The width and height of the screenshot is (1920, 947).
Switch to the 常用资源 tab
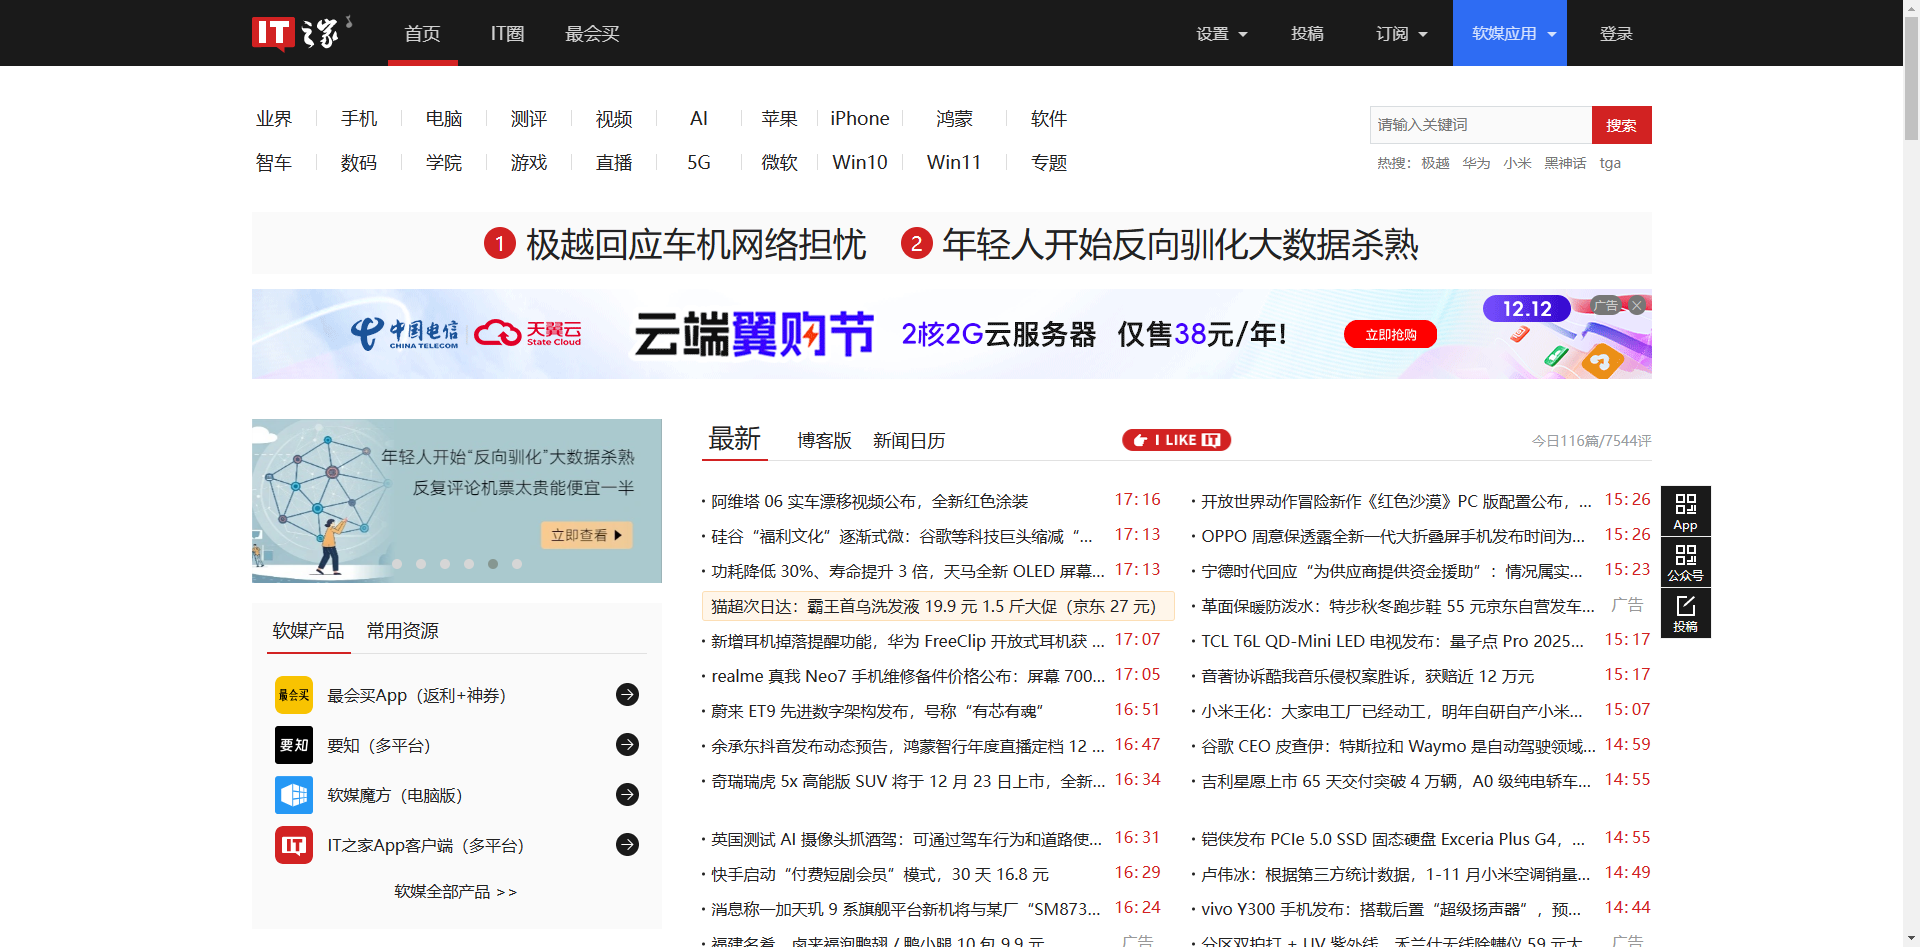[x=402, y=631]
